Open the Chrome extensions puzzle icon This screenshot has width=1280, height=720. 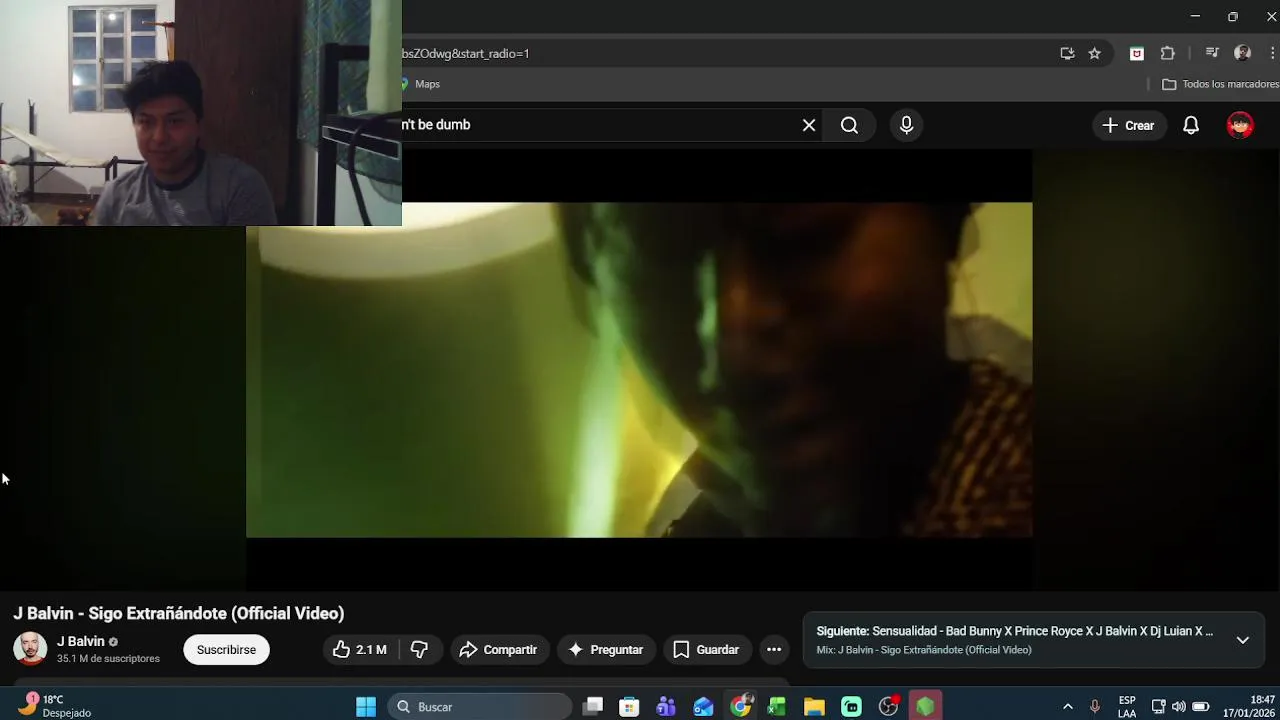[1168, 53]
